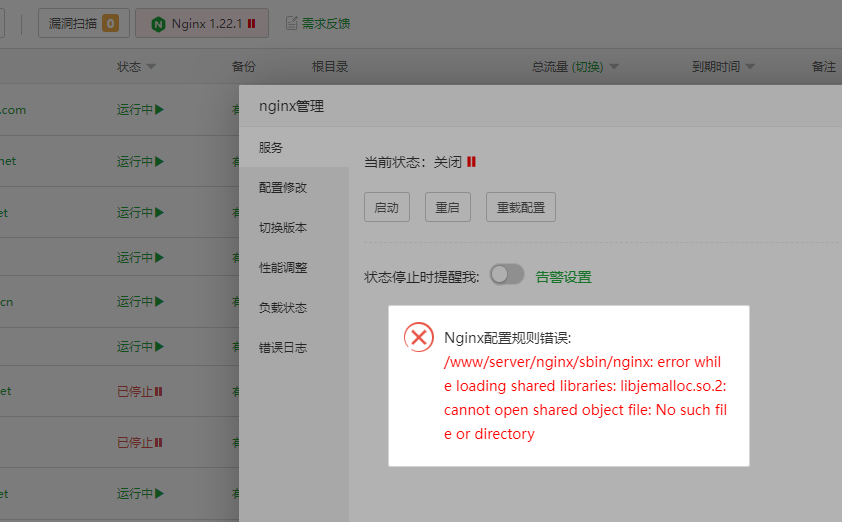The width and height of the screenshot is (842, 522).
Task: Click the nginx管理 dialog title
Action: [x=292, y=106]
